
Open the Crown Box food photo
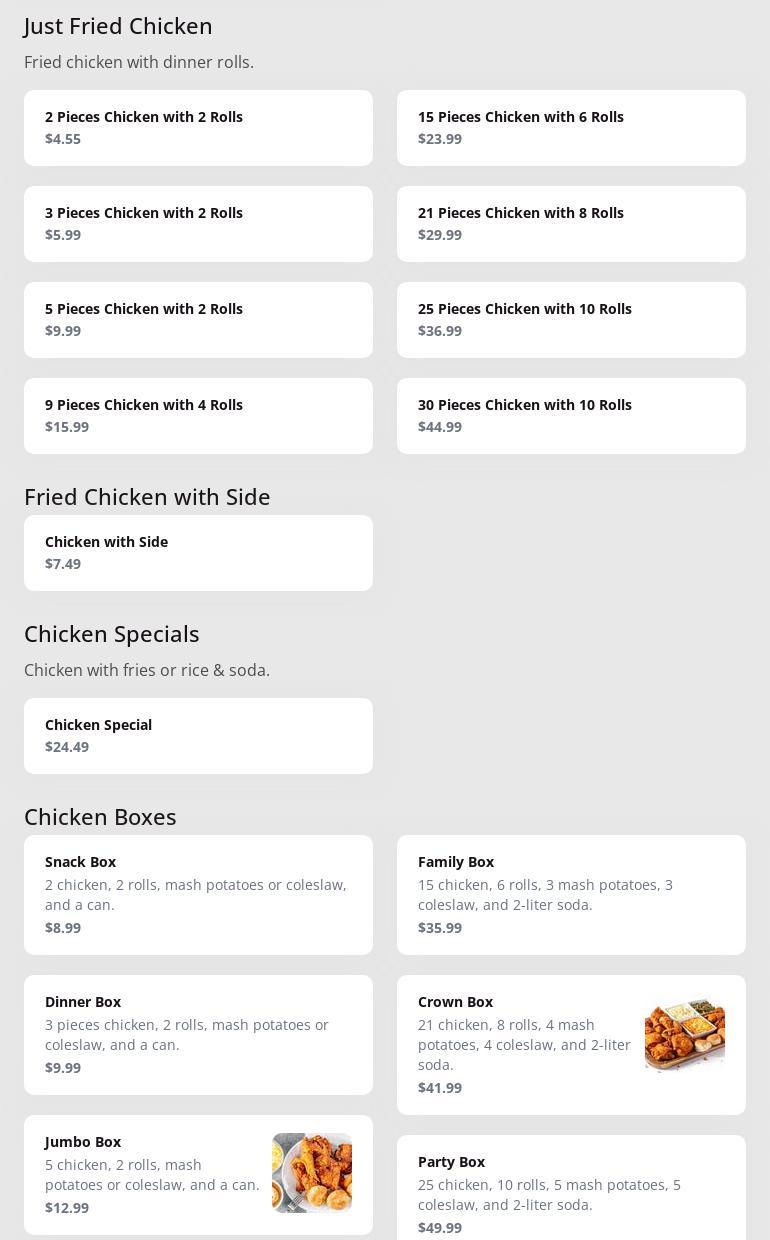pyautogui.click(x=684, y=1034)
